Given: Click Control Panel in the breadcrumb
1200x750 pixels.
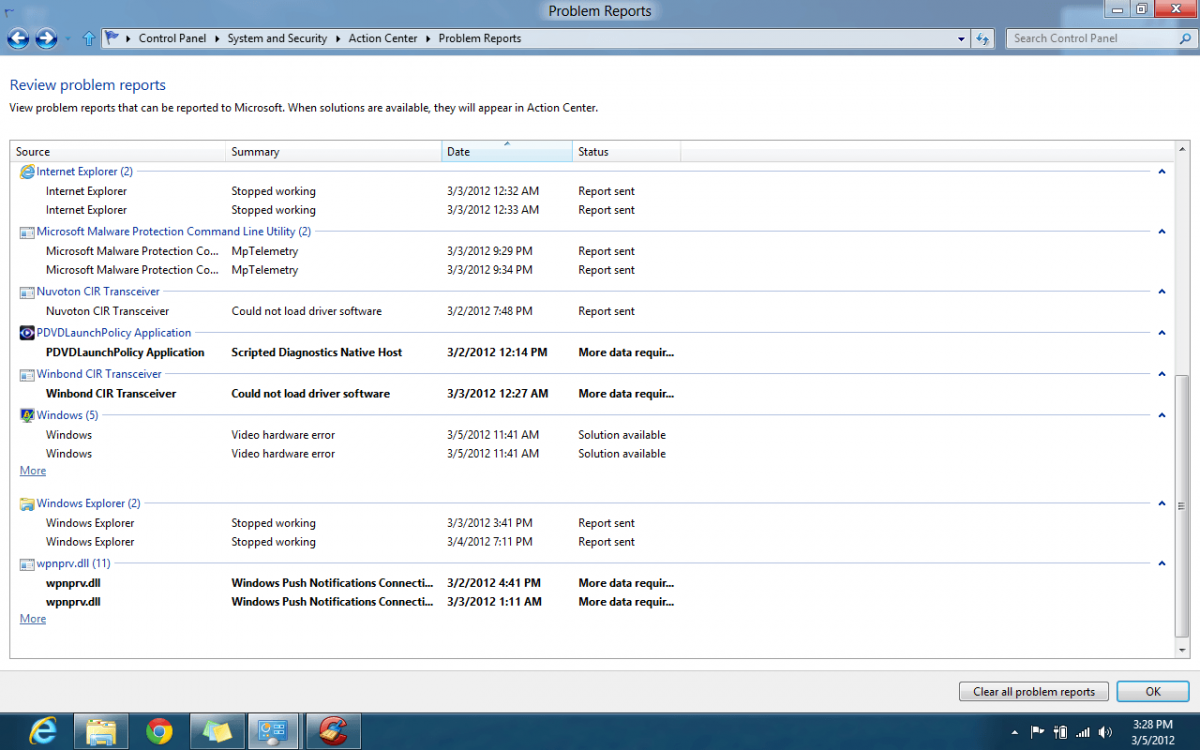Looking at the screenshot, I should pos(172,39).
